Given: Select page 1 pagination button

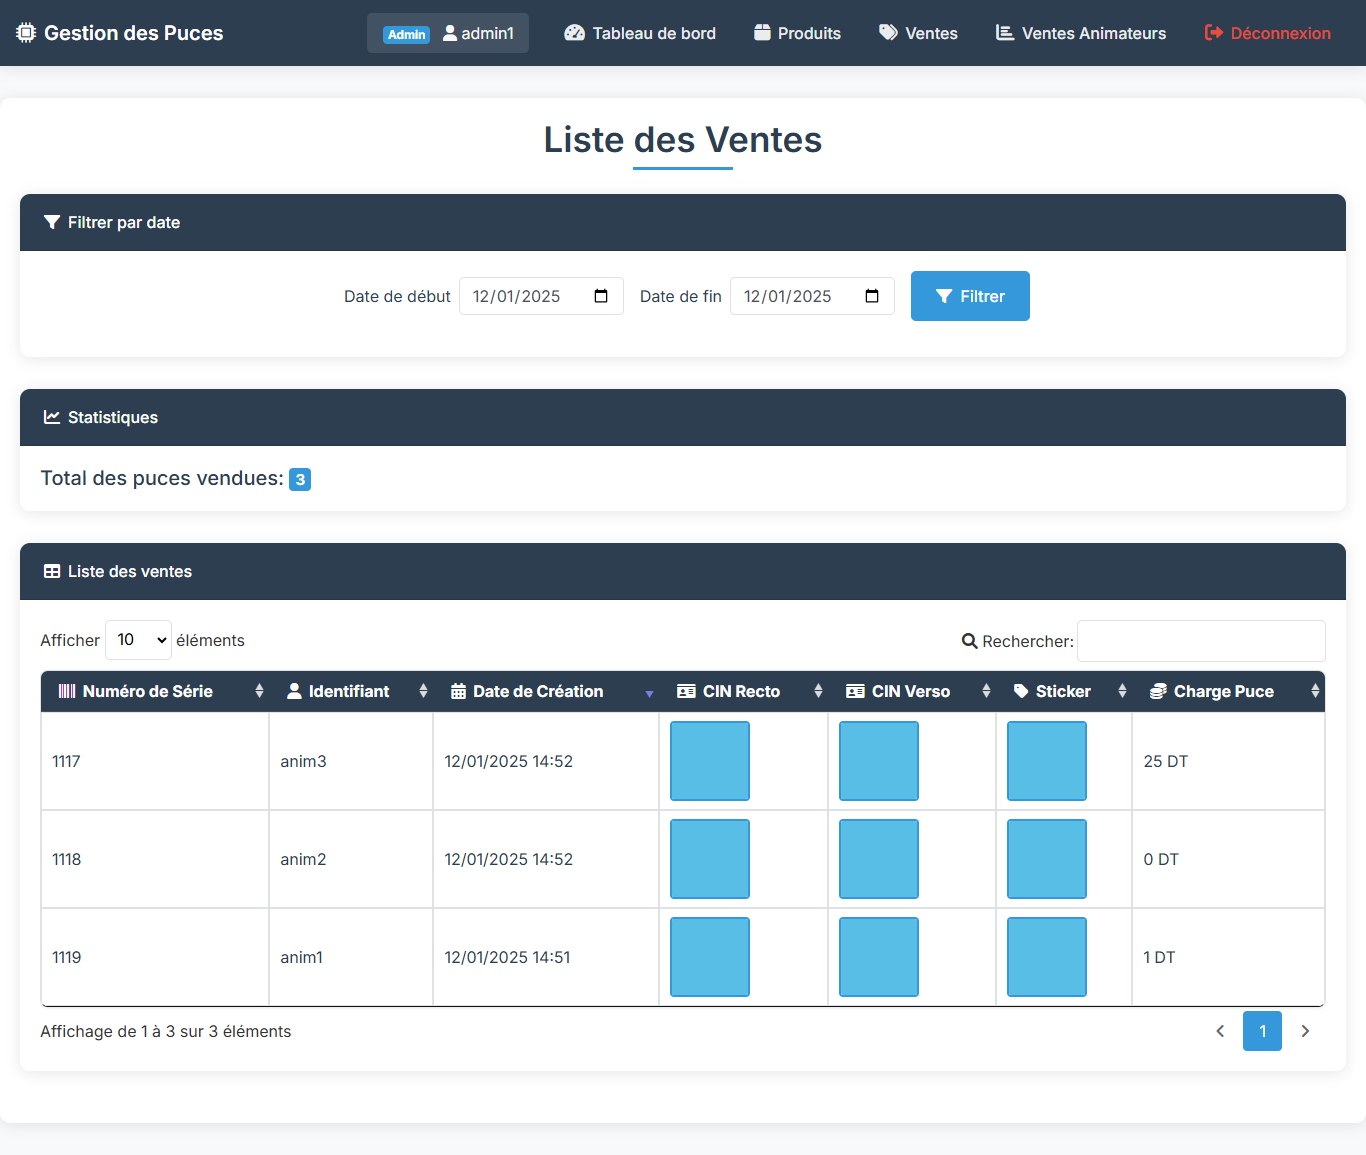Looking at the screenshot, I should pyautogui.click(x=1262, y=1031).
